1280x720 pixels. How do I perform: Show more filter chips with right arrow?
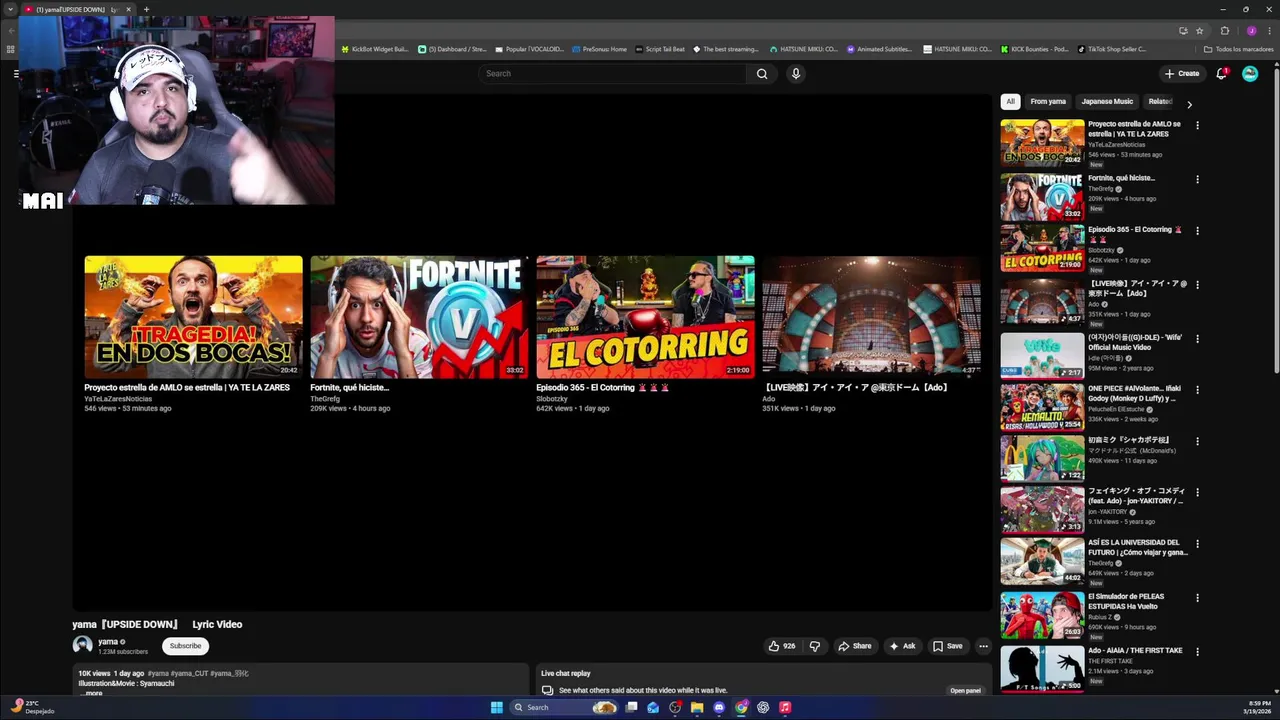tap(1189, 104)
